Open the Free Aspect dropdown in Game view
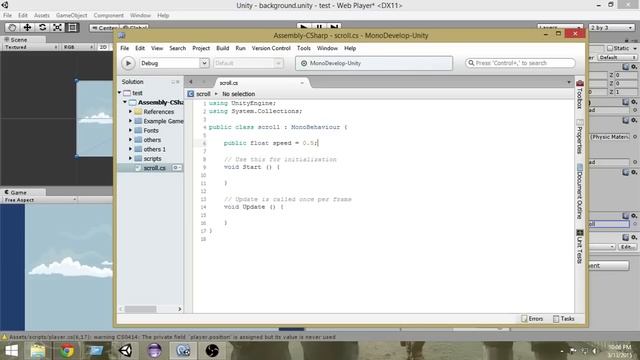Screen dimensions: 640x360 [40, 200]
